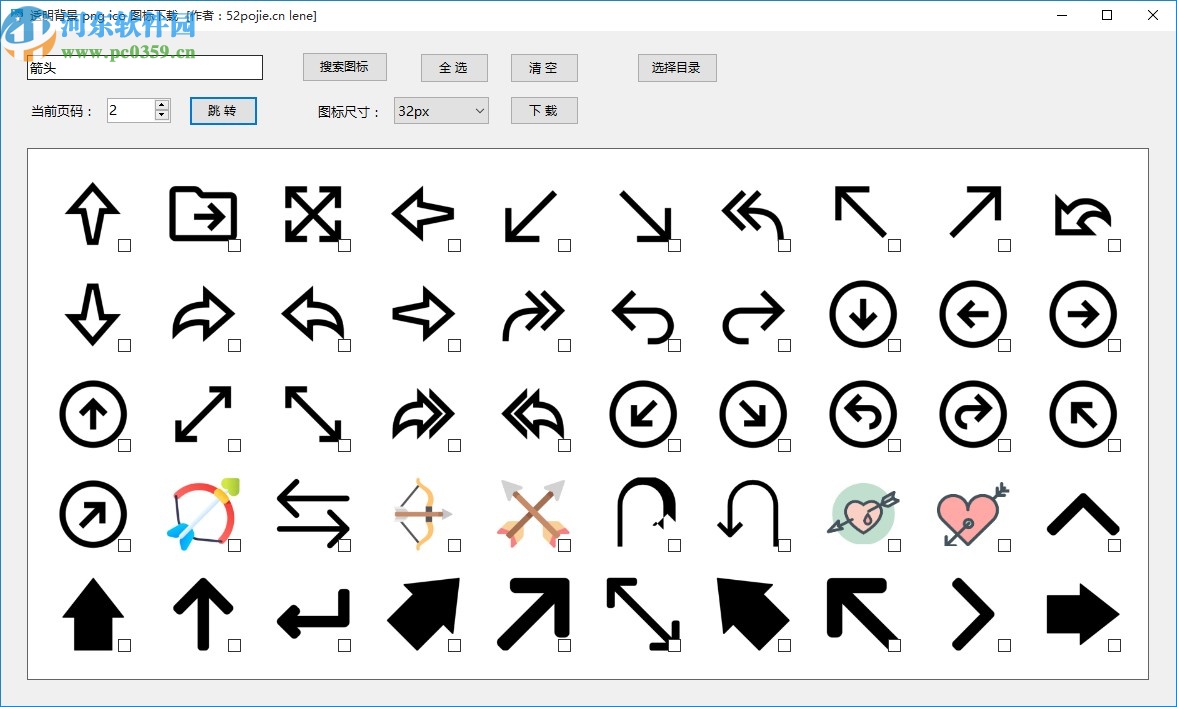The height and width of the screenshot is (707, 1177).
Task: Click the upward chevron icon
Action: (x=1083, y=514)
